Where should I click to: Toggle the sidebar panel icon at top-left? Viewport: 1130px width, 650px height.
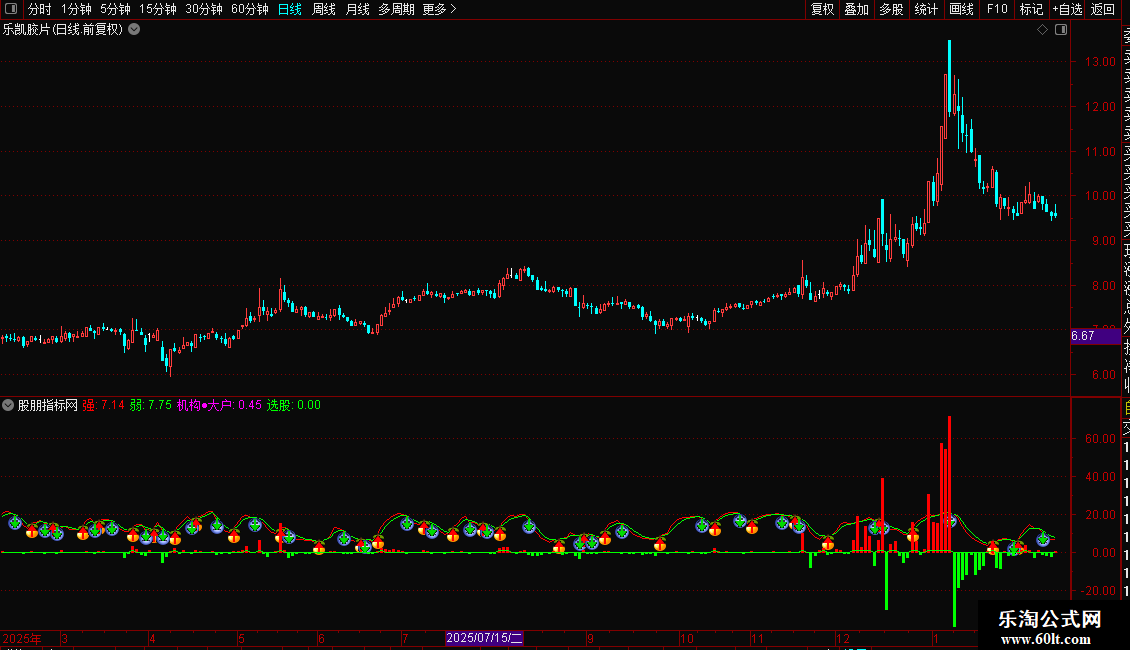click(x=11, y=9)
